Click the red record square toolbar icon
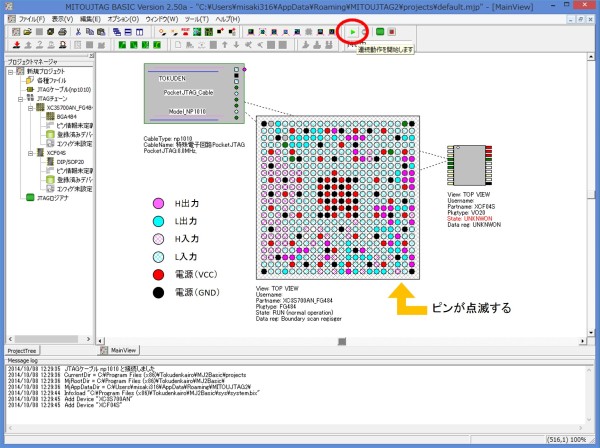The height and width of the screenshot is (448, 600). coord(393,32)
